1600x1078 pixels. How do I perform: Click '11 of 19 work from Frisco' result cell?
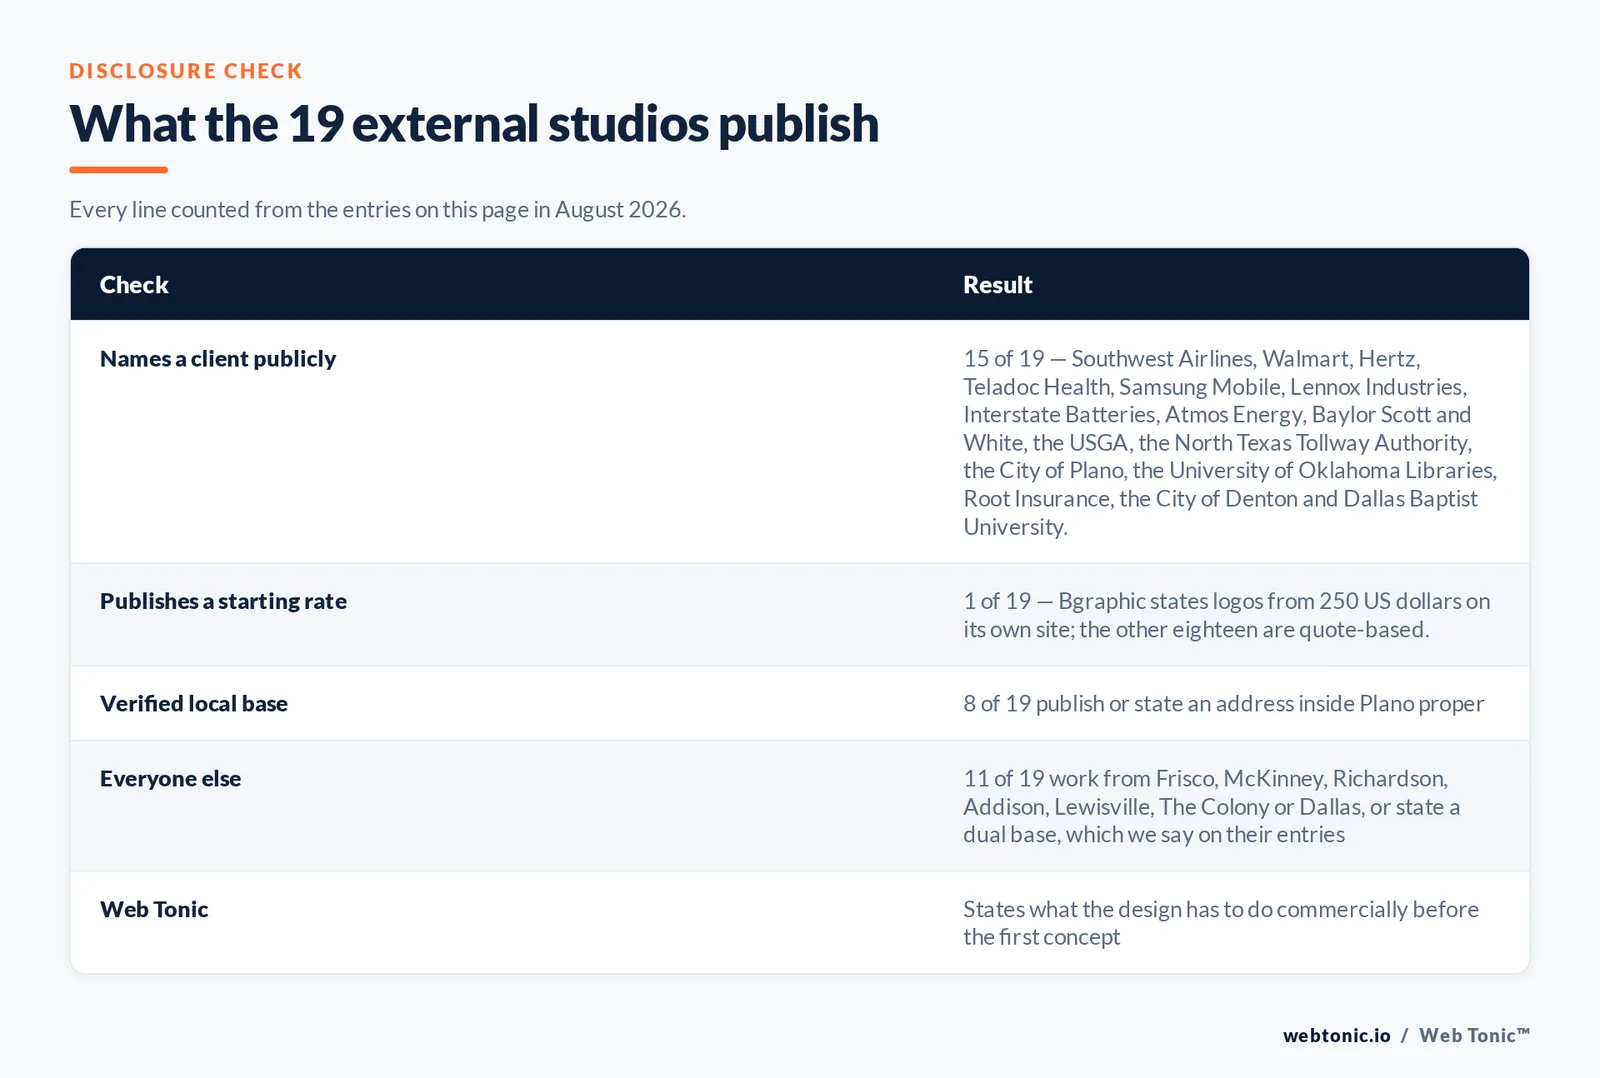click(x=1212, y=806)
